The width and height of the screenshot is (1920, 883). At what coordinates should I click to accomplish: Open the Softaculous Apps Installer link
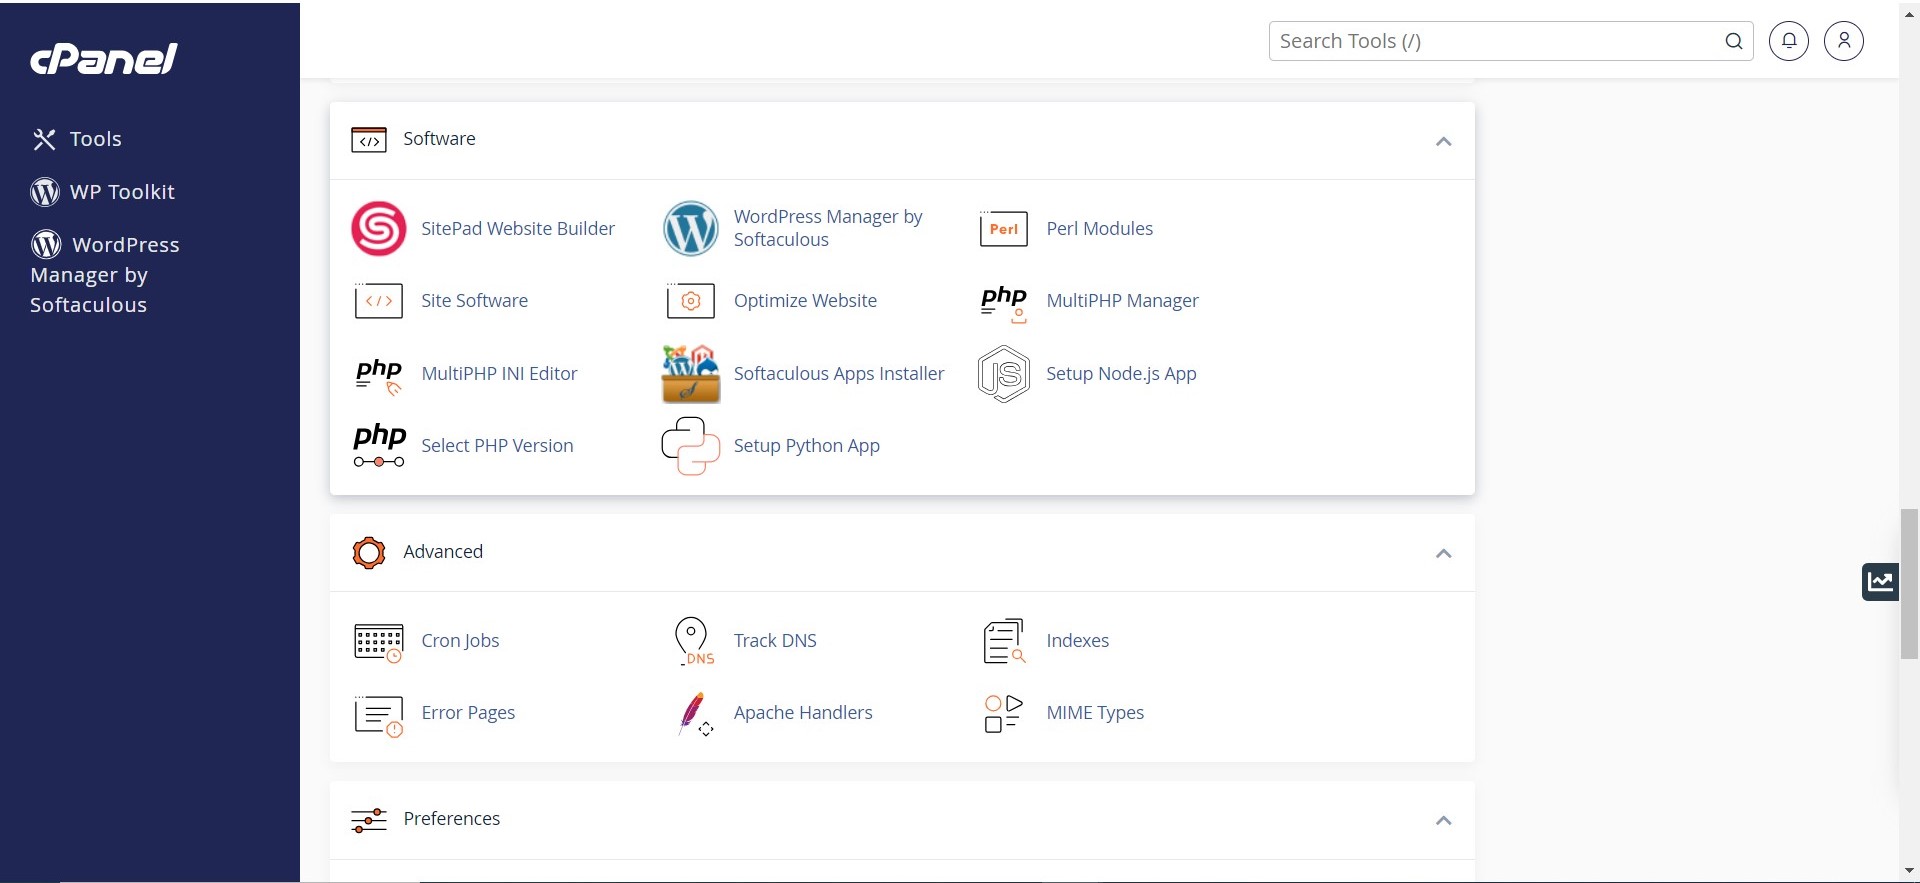click(839, 374)
